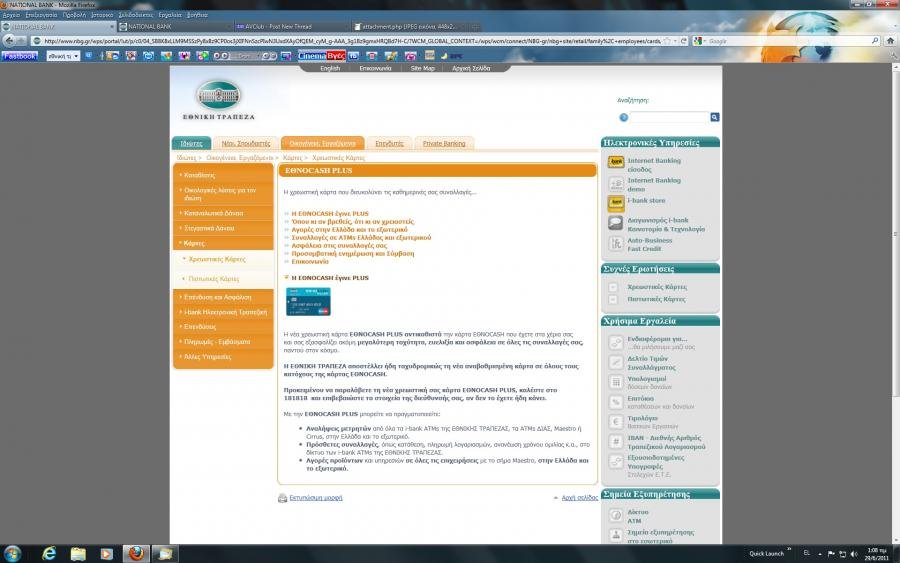Viewport: 900px width, 563px height.
Task: Click the blue search help icon
Action: click(623, 117)
